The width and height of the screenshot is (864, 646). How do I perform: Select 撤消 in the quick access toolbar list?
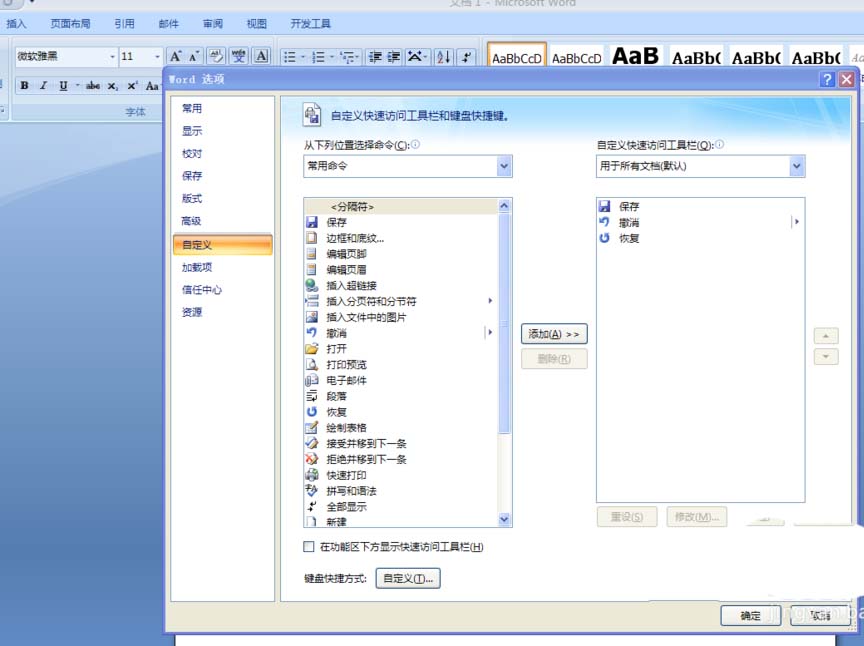[700, 222]
